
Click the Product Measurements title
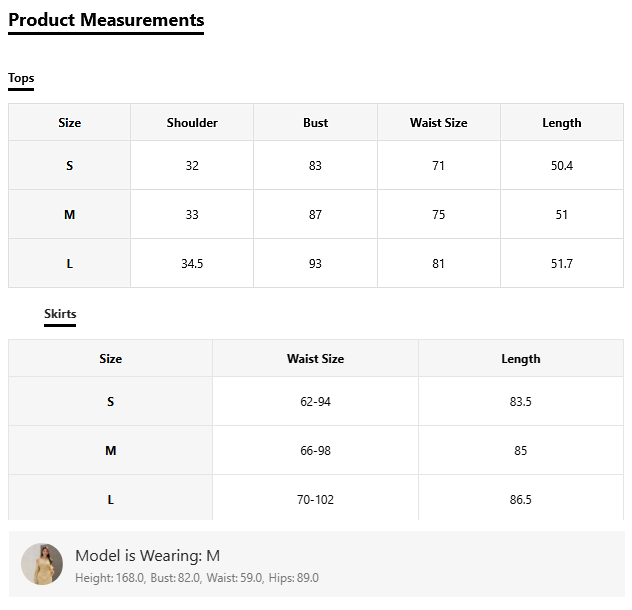106,20
